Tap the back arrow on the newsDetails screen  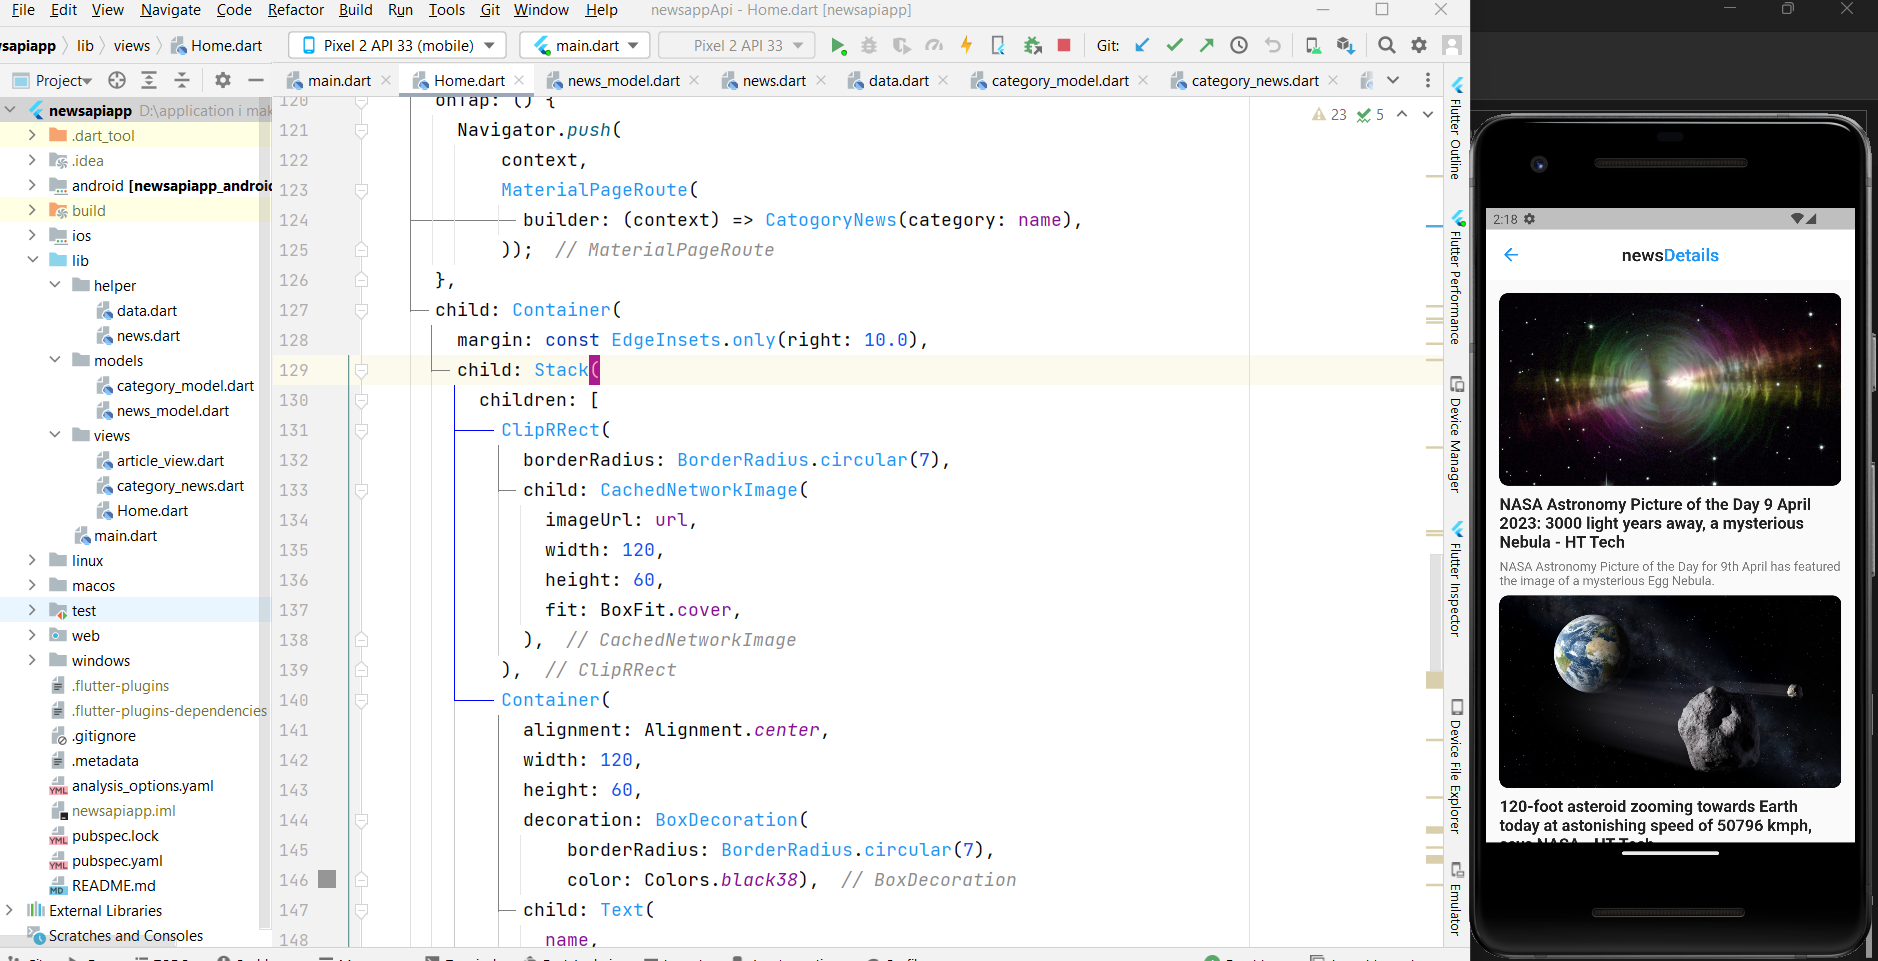pyautogui.click(x=1510, y=255)
